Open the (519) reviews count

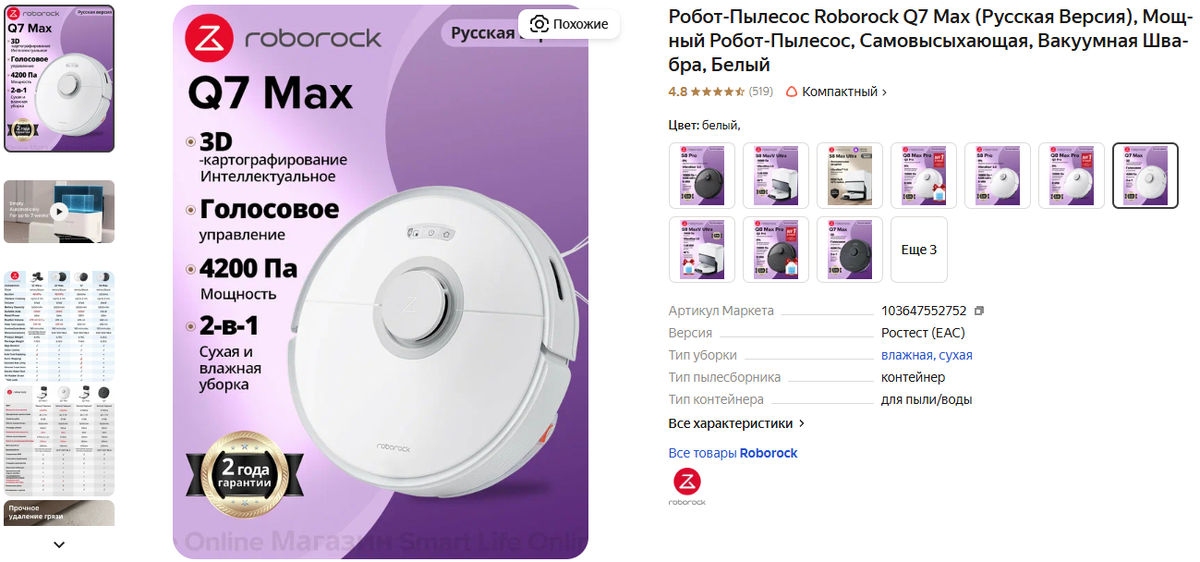761,92
